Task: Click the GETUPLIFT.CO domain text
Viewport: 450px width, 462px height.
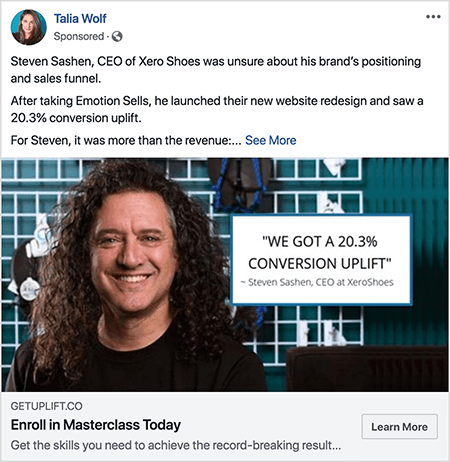Action: click(x=46, y=406)
